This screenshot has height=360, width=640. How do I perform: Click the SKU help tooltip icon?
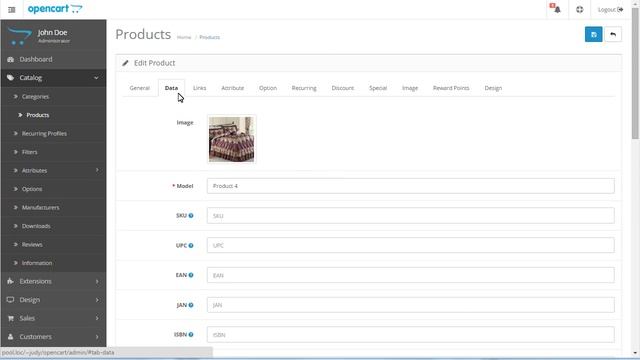191,216
